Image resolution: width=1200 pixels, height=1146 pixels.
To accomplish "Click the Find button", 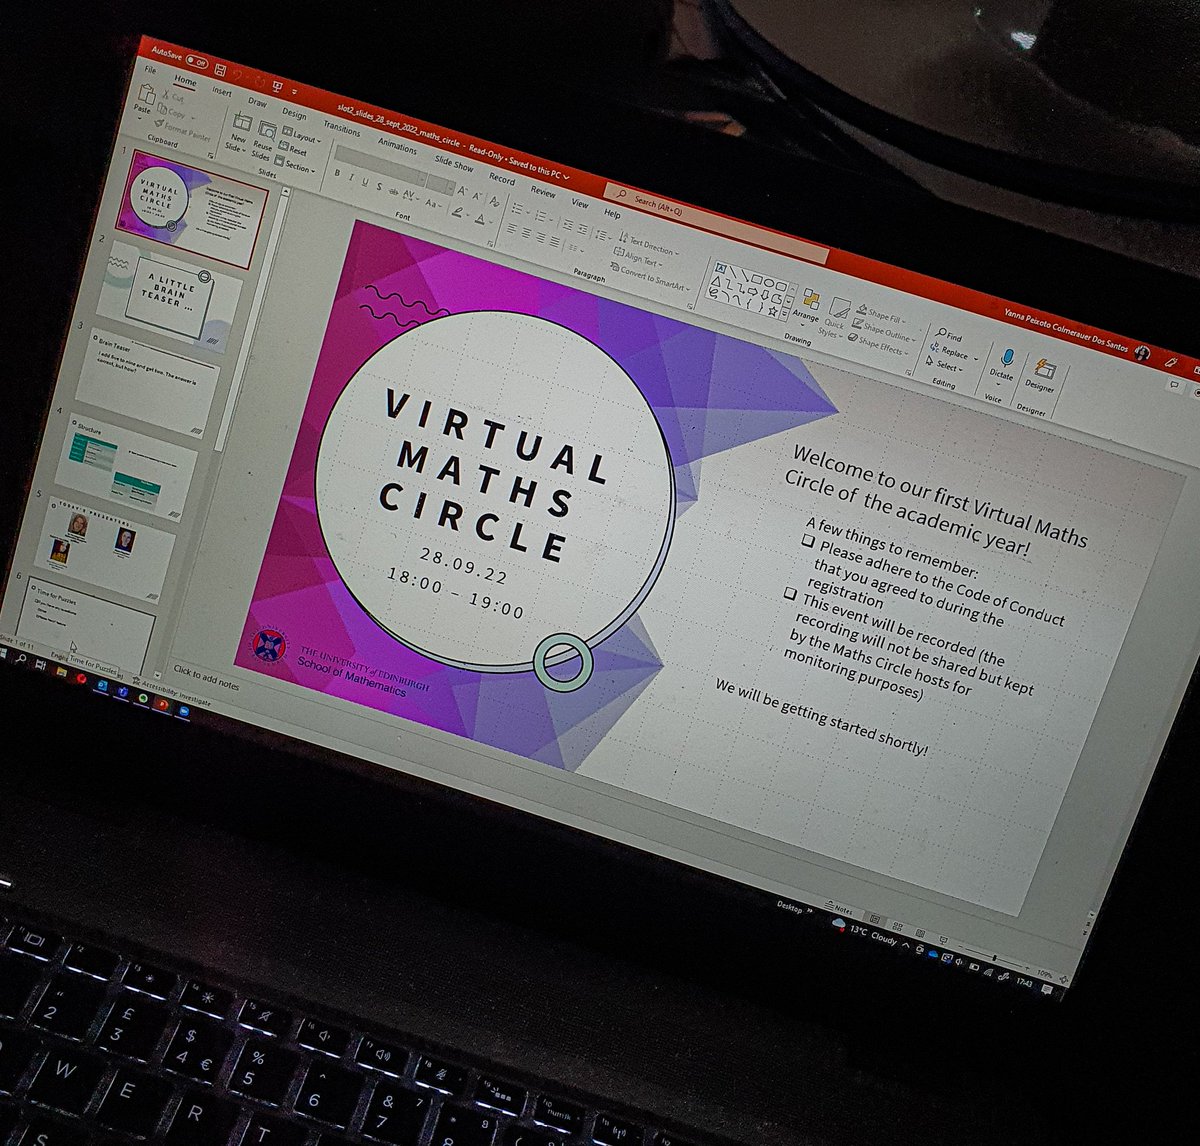I will point(949,334).
